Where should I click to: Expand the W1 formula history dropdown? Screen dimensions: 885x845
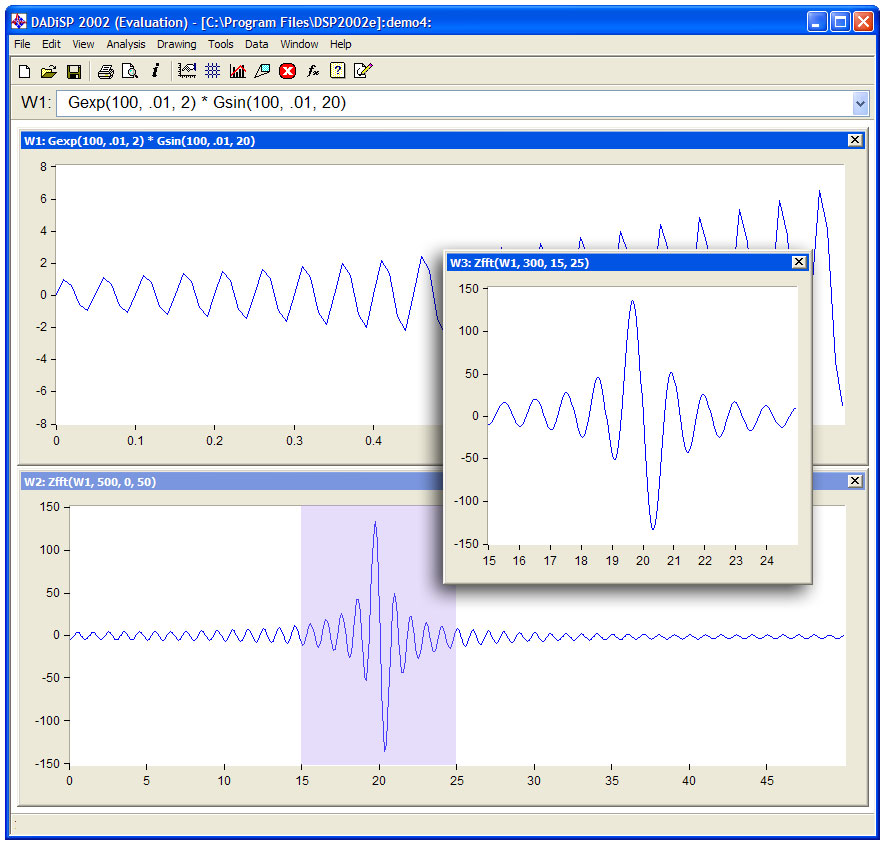click(860, 103)
